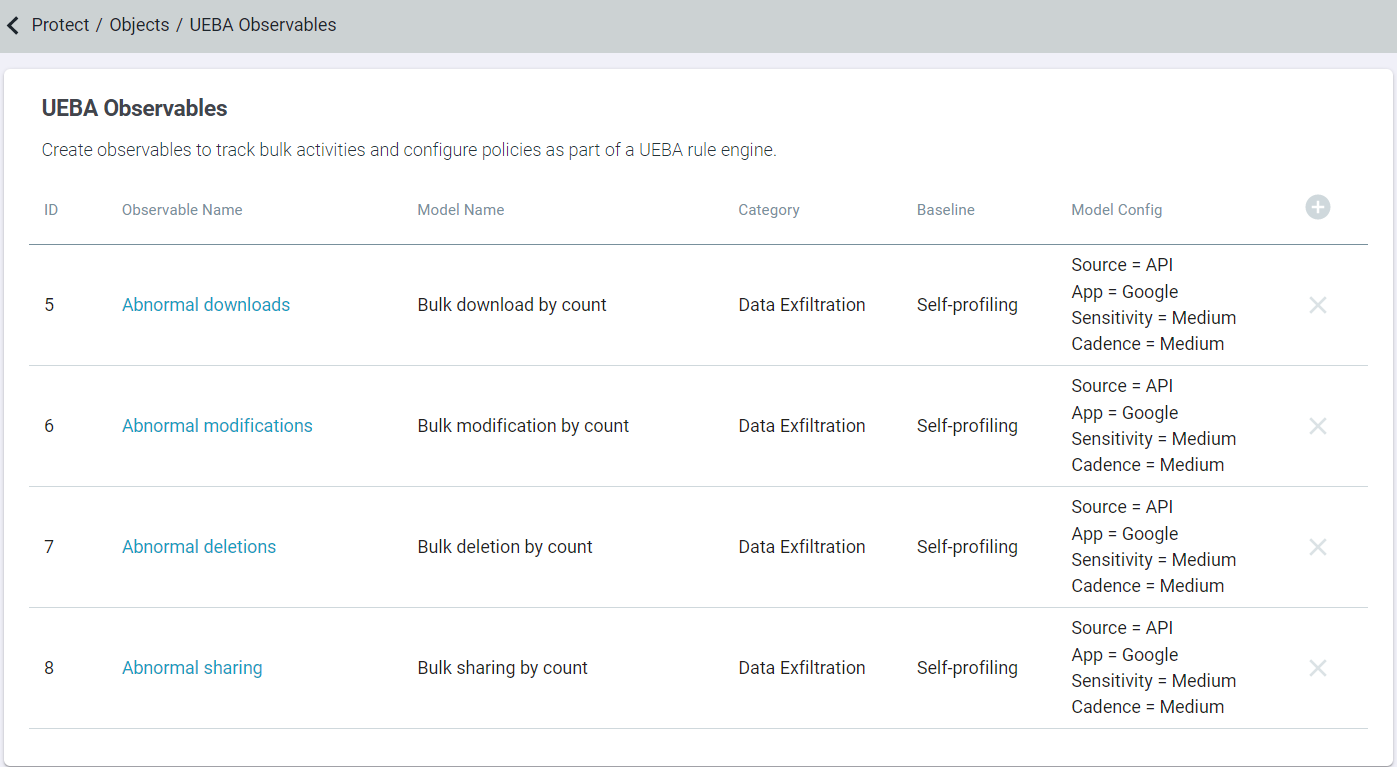Image resolution: width=1397 pixels, height=767 pixels.
Task: Open the Abnormal downloads observable
Action: click(206, 305)
